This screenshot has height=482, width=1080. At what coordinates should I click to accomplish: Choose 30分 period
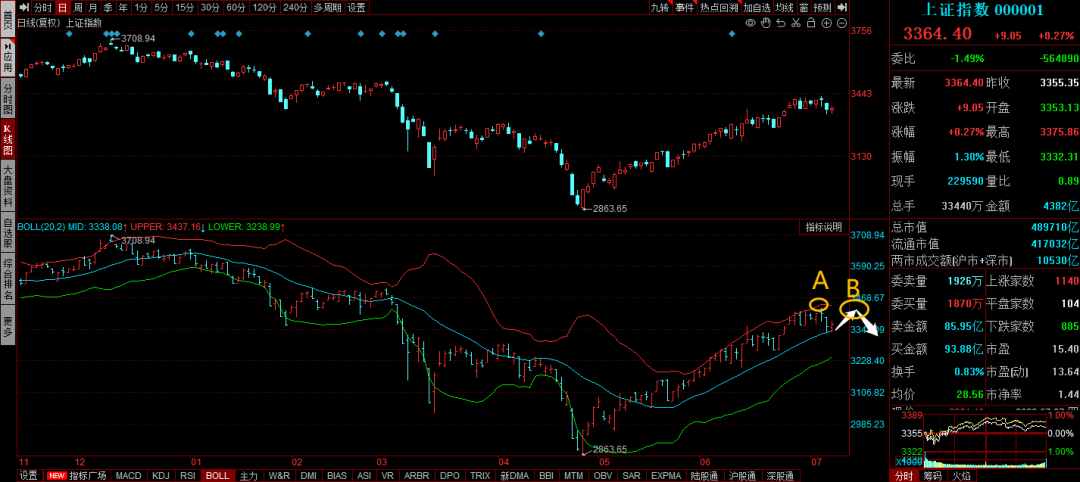(210, 8)
